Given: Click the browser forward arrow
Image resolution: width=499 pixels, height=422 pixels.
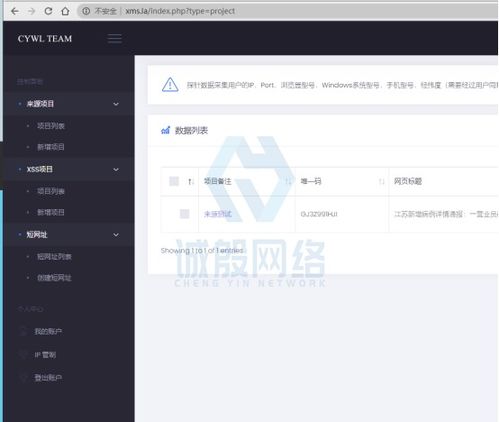Looking at the screenshot, I should point(31,11).
